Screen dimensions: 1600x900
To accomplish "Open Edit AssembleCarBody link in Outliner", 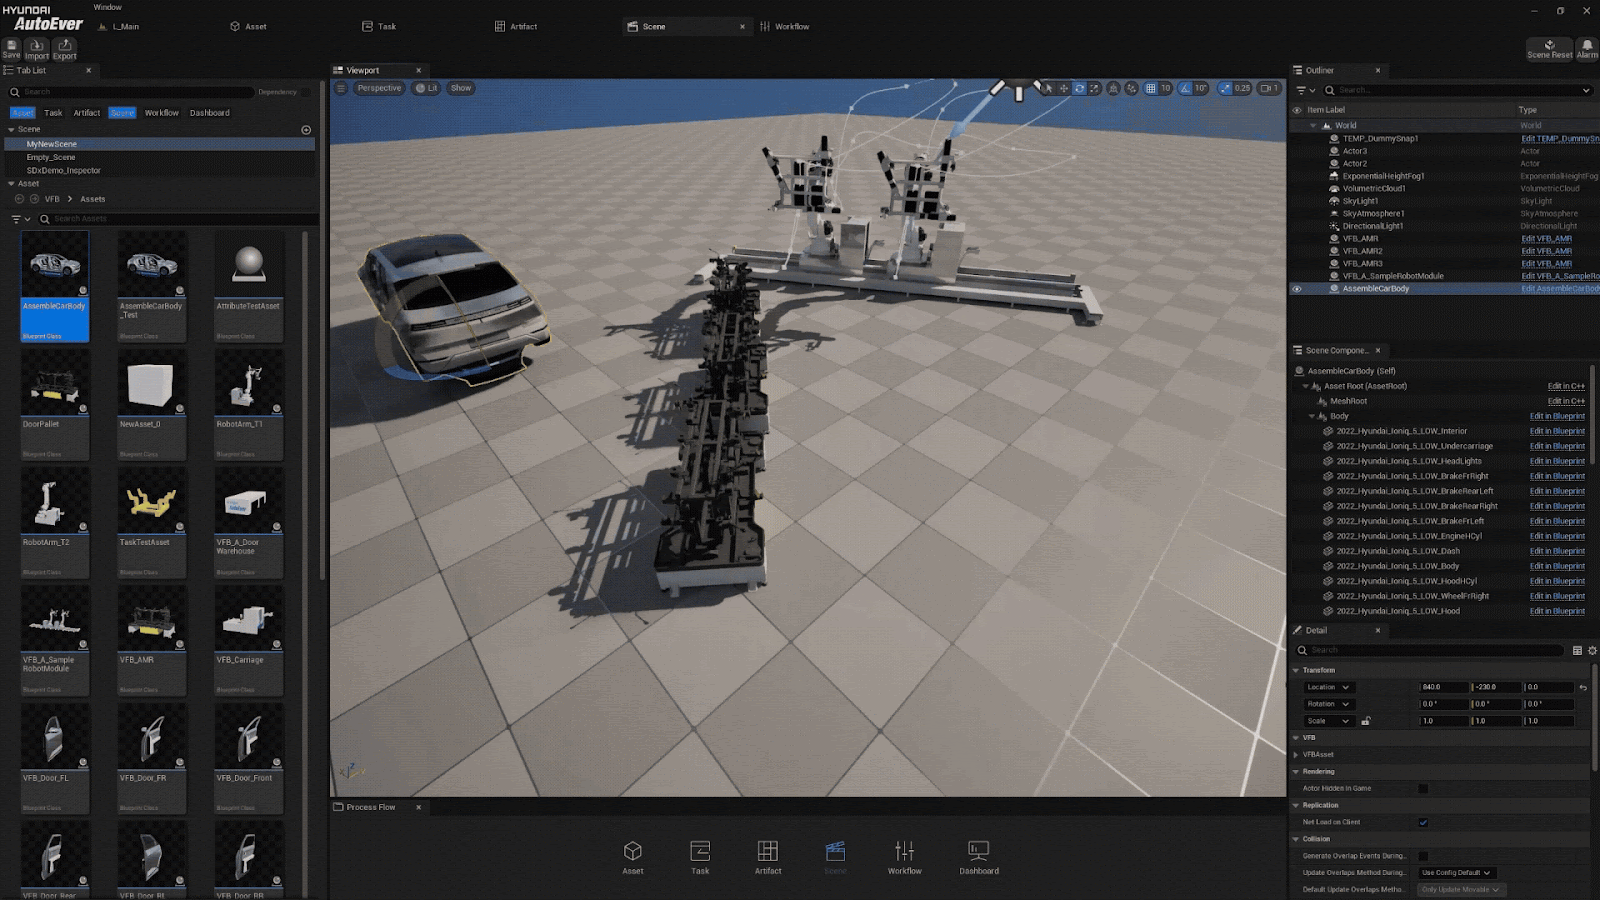I will click(1560, 289).
